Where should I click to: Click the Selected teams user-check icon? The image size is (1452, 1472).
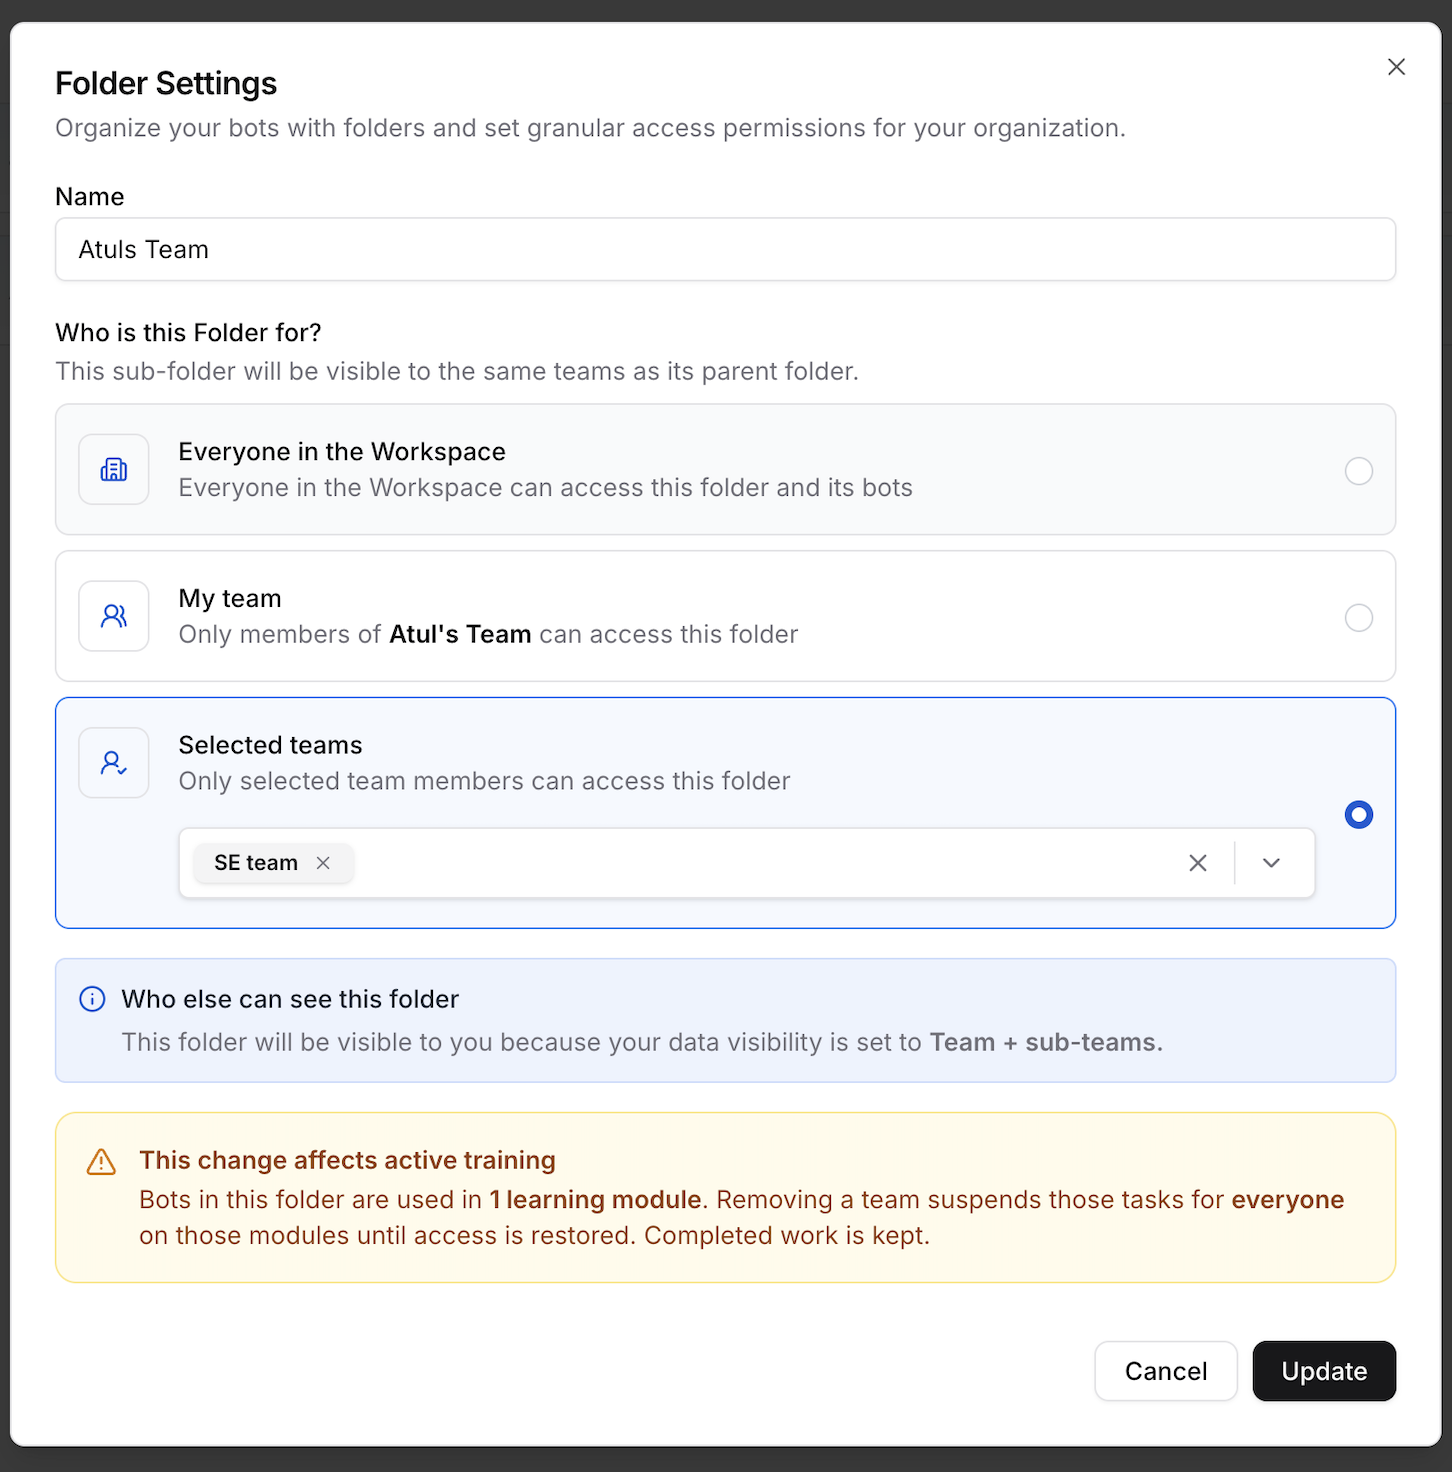pyautogui.click(x=114, y=763)
